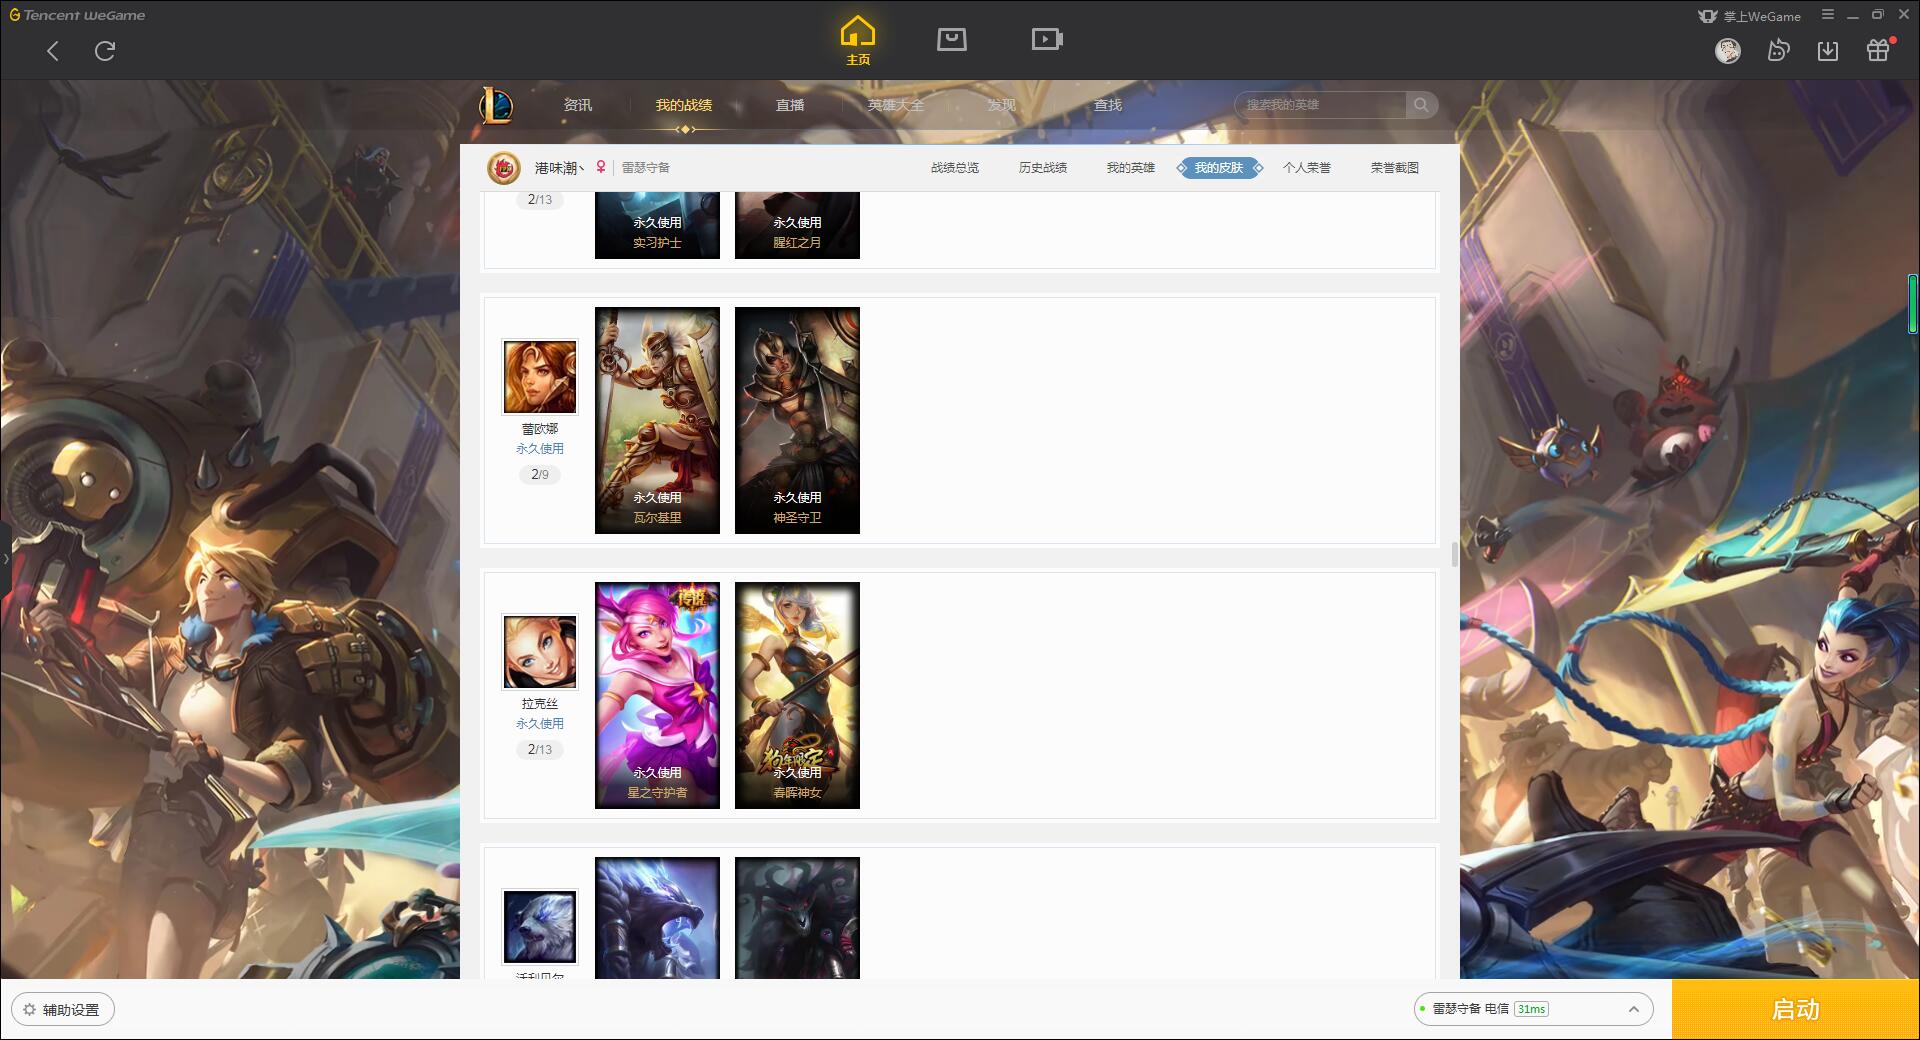
Task: Go to the 主页 home icon
Action: click(857, 40)
